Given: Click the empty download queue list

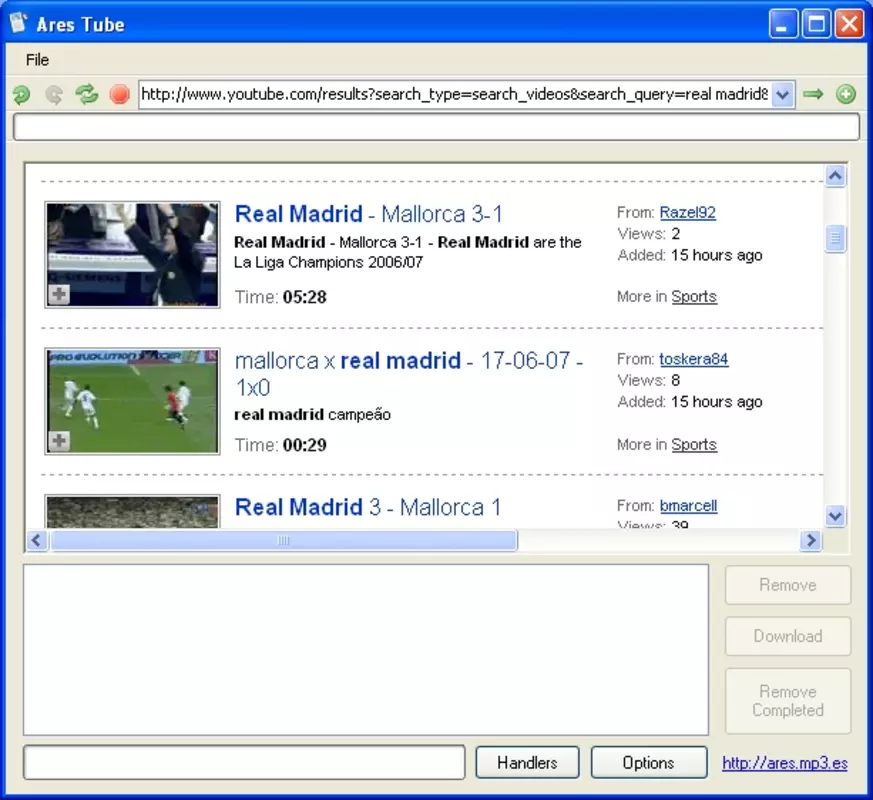Looking at the screenshot, I should coord(366,650).
